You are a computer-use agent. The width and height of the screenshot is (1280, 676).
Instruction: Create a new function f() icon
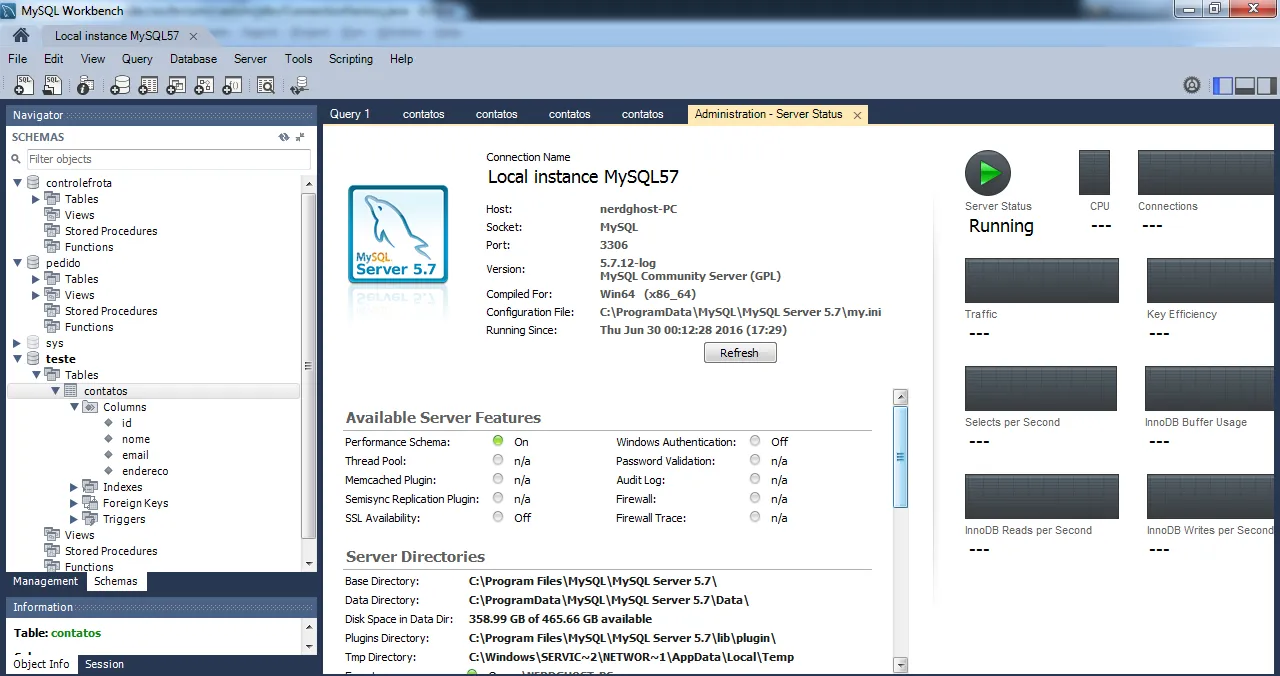click(x=232, y=86)
